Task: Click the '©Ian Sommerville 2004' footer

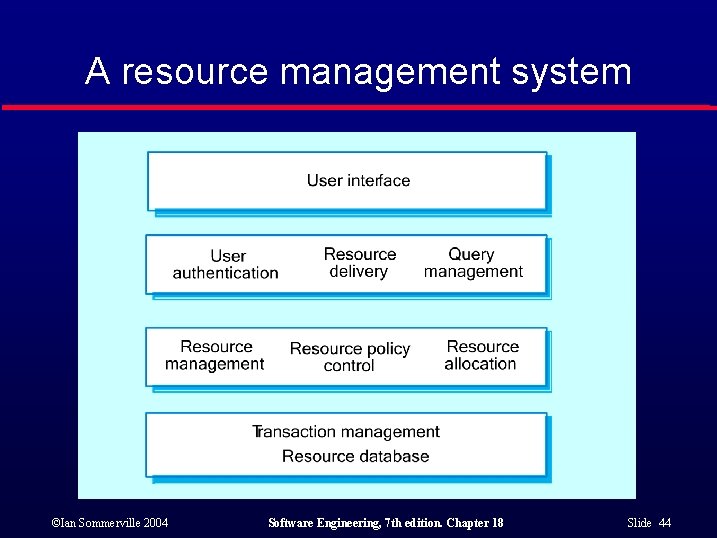Action: pos(110,522)
